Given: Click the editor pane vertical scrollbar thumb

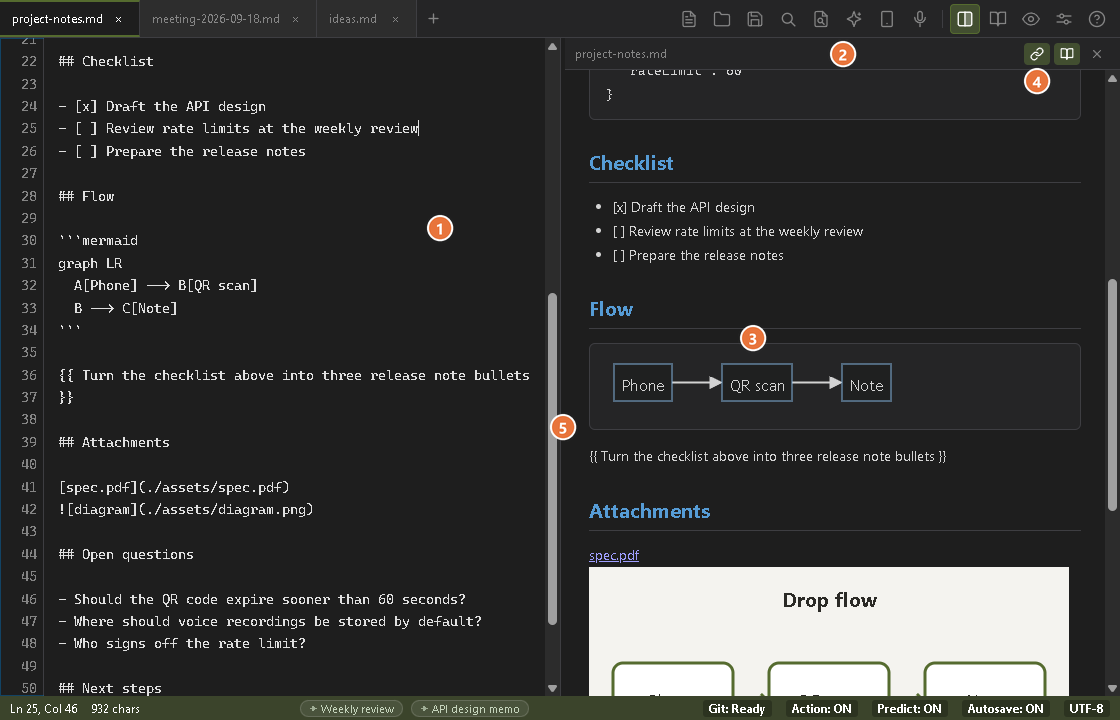Looking at the screenshot, I should click(x=552, y=459).
